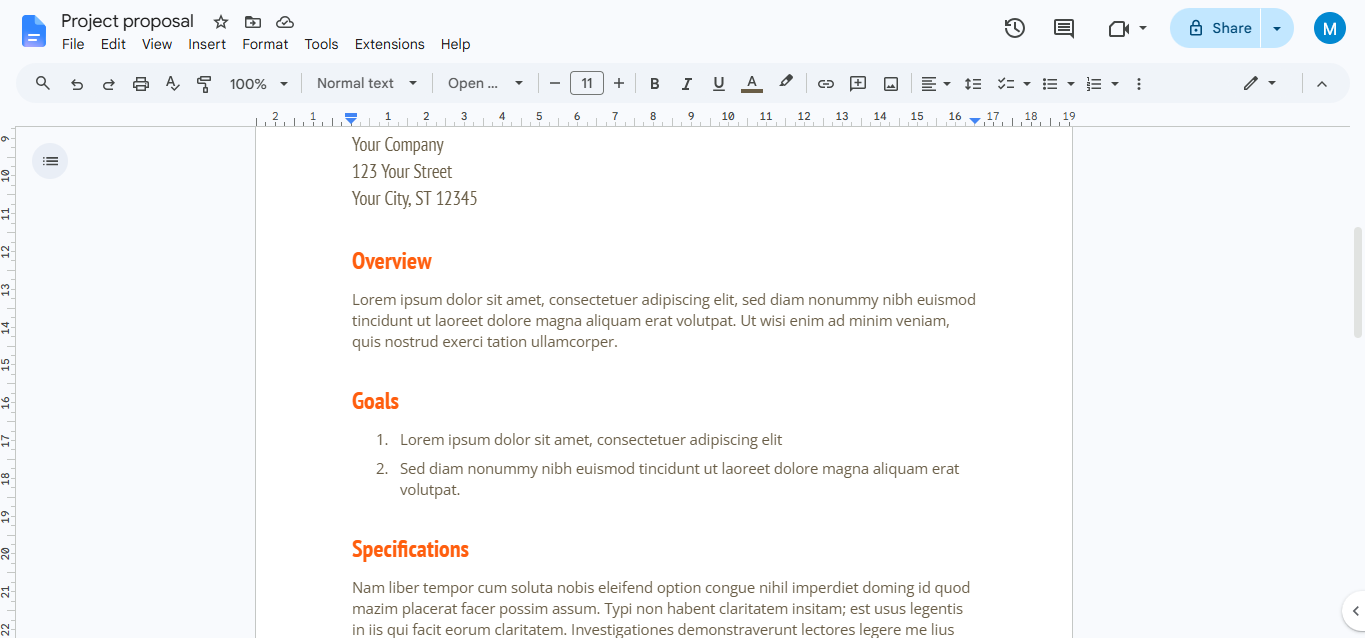Viewport: 1365px width, 638px height.
Task: Insert an image
Action: click(890, 84)
